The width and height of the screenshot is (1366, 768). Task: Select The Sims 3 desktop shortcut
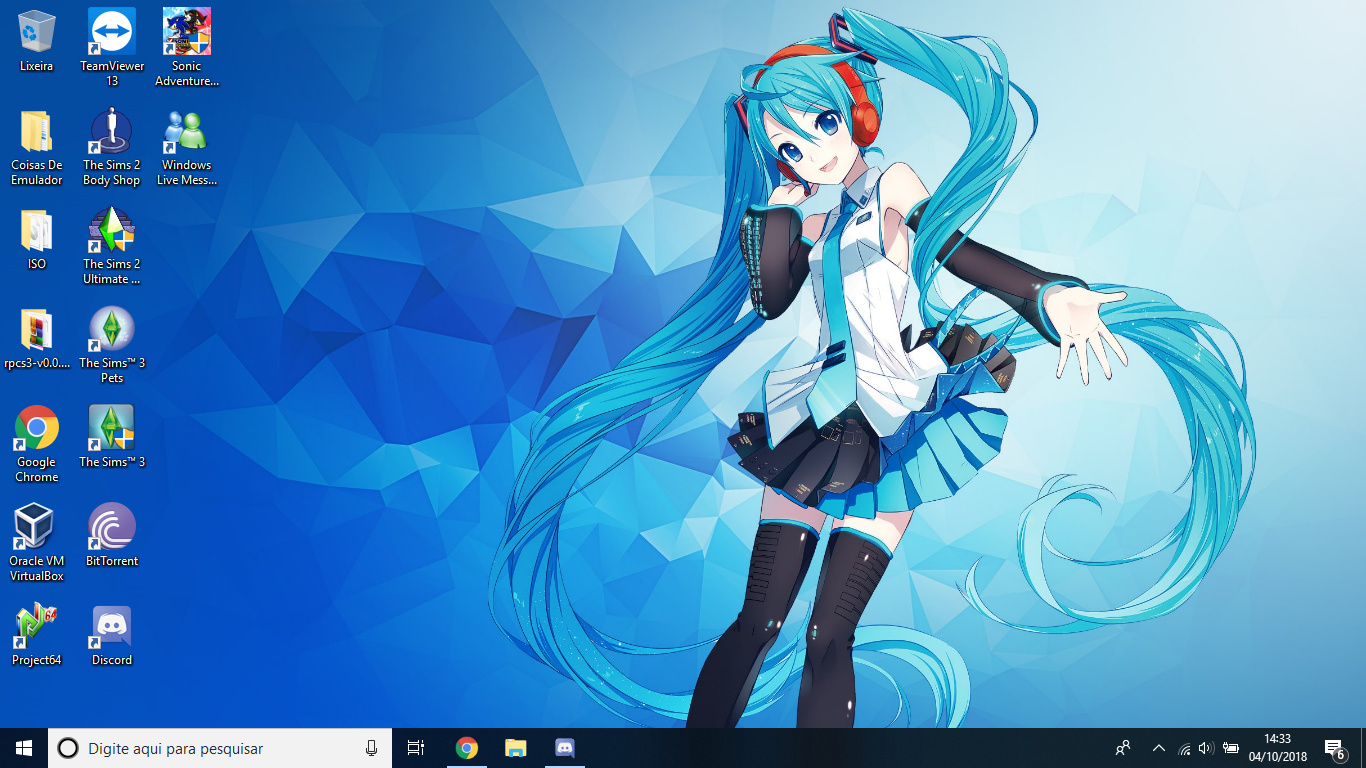pyautogui.click(x=112, y=438)
